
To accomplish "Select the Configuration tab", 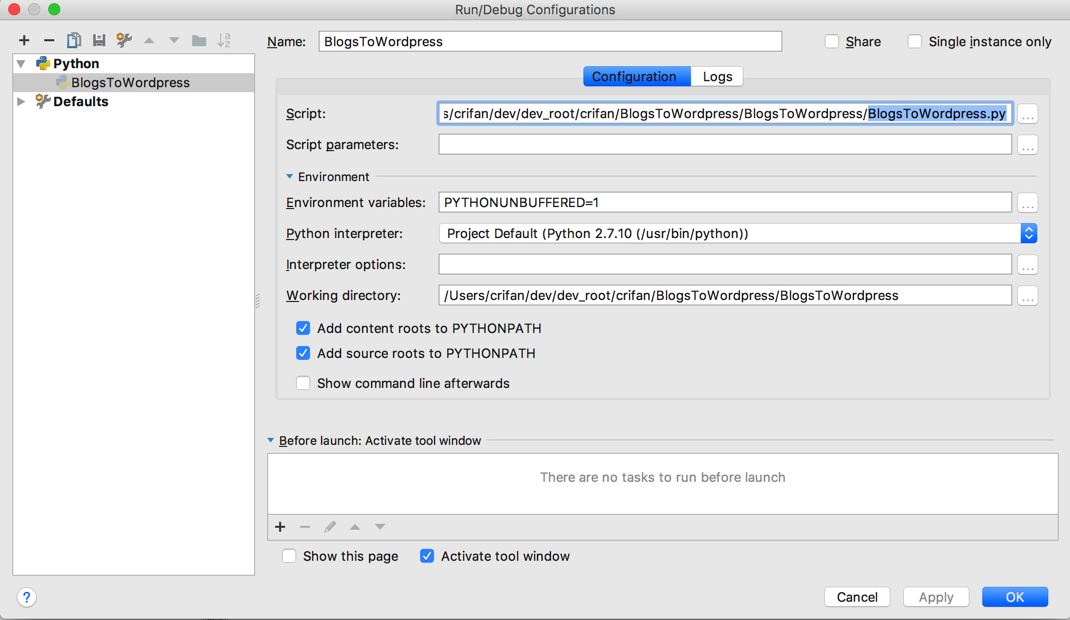I will coord(634,76).
